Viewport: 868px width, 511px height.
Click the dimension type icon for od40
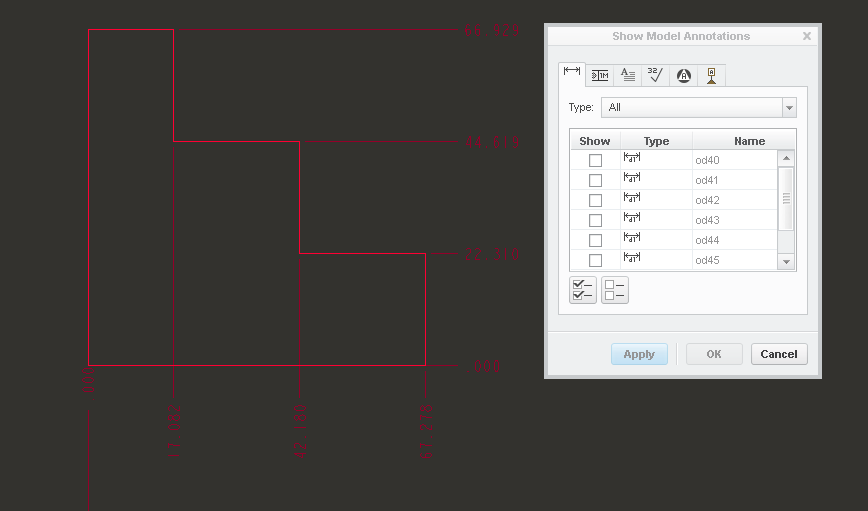tap(632, 158)
